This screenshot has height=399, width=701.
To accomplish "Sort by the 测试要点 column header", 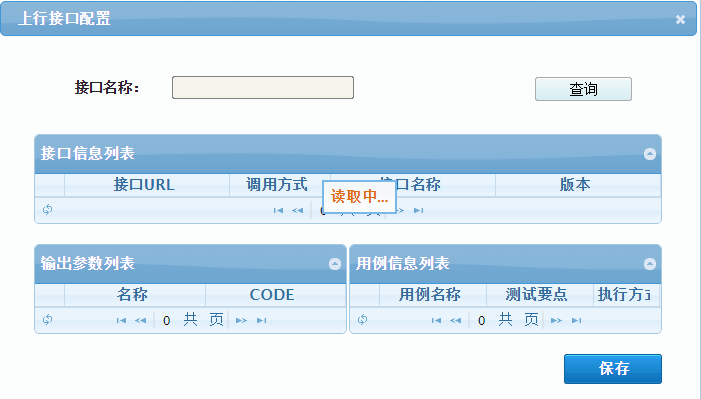I will pos(540,295).
